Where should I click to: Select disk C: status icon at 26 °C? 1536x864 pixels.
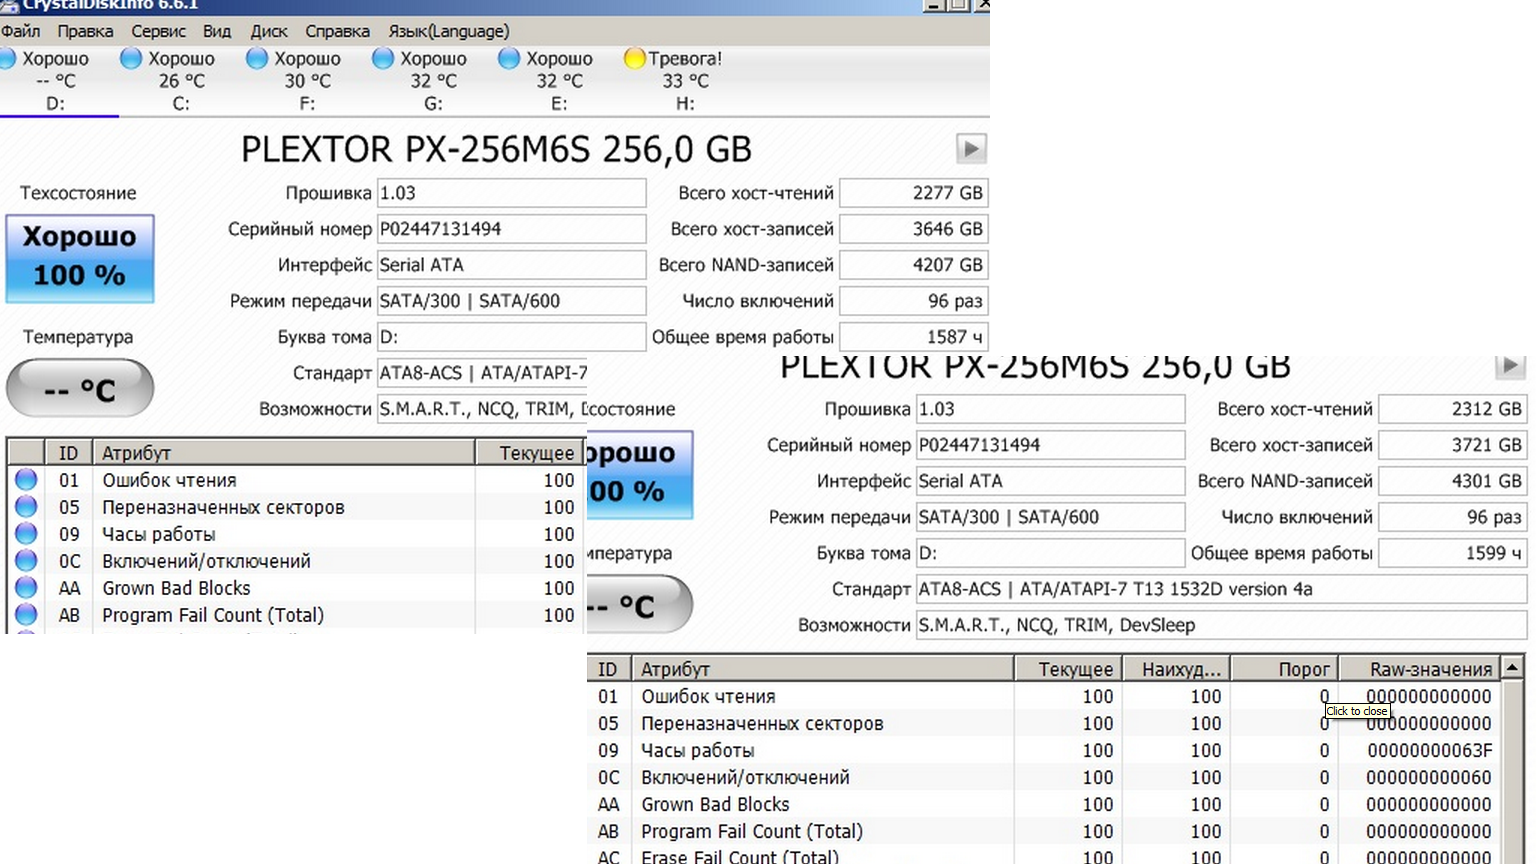click(x=131, y=59)
